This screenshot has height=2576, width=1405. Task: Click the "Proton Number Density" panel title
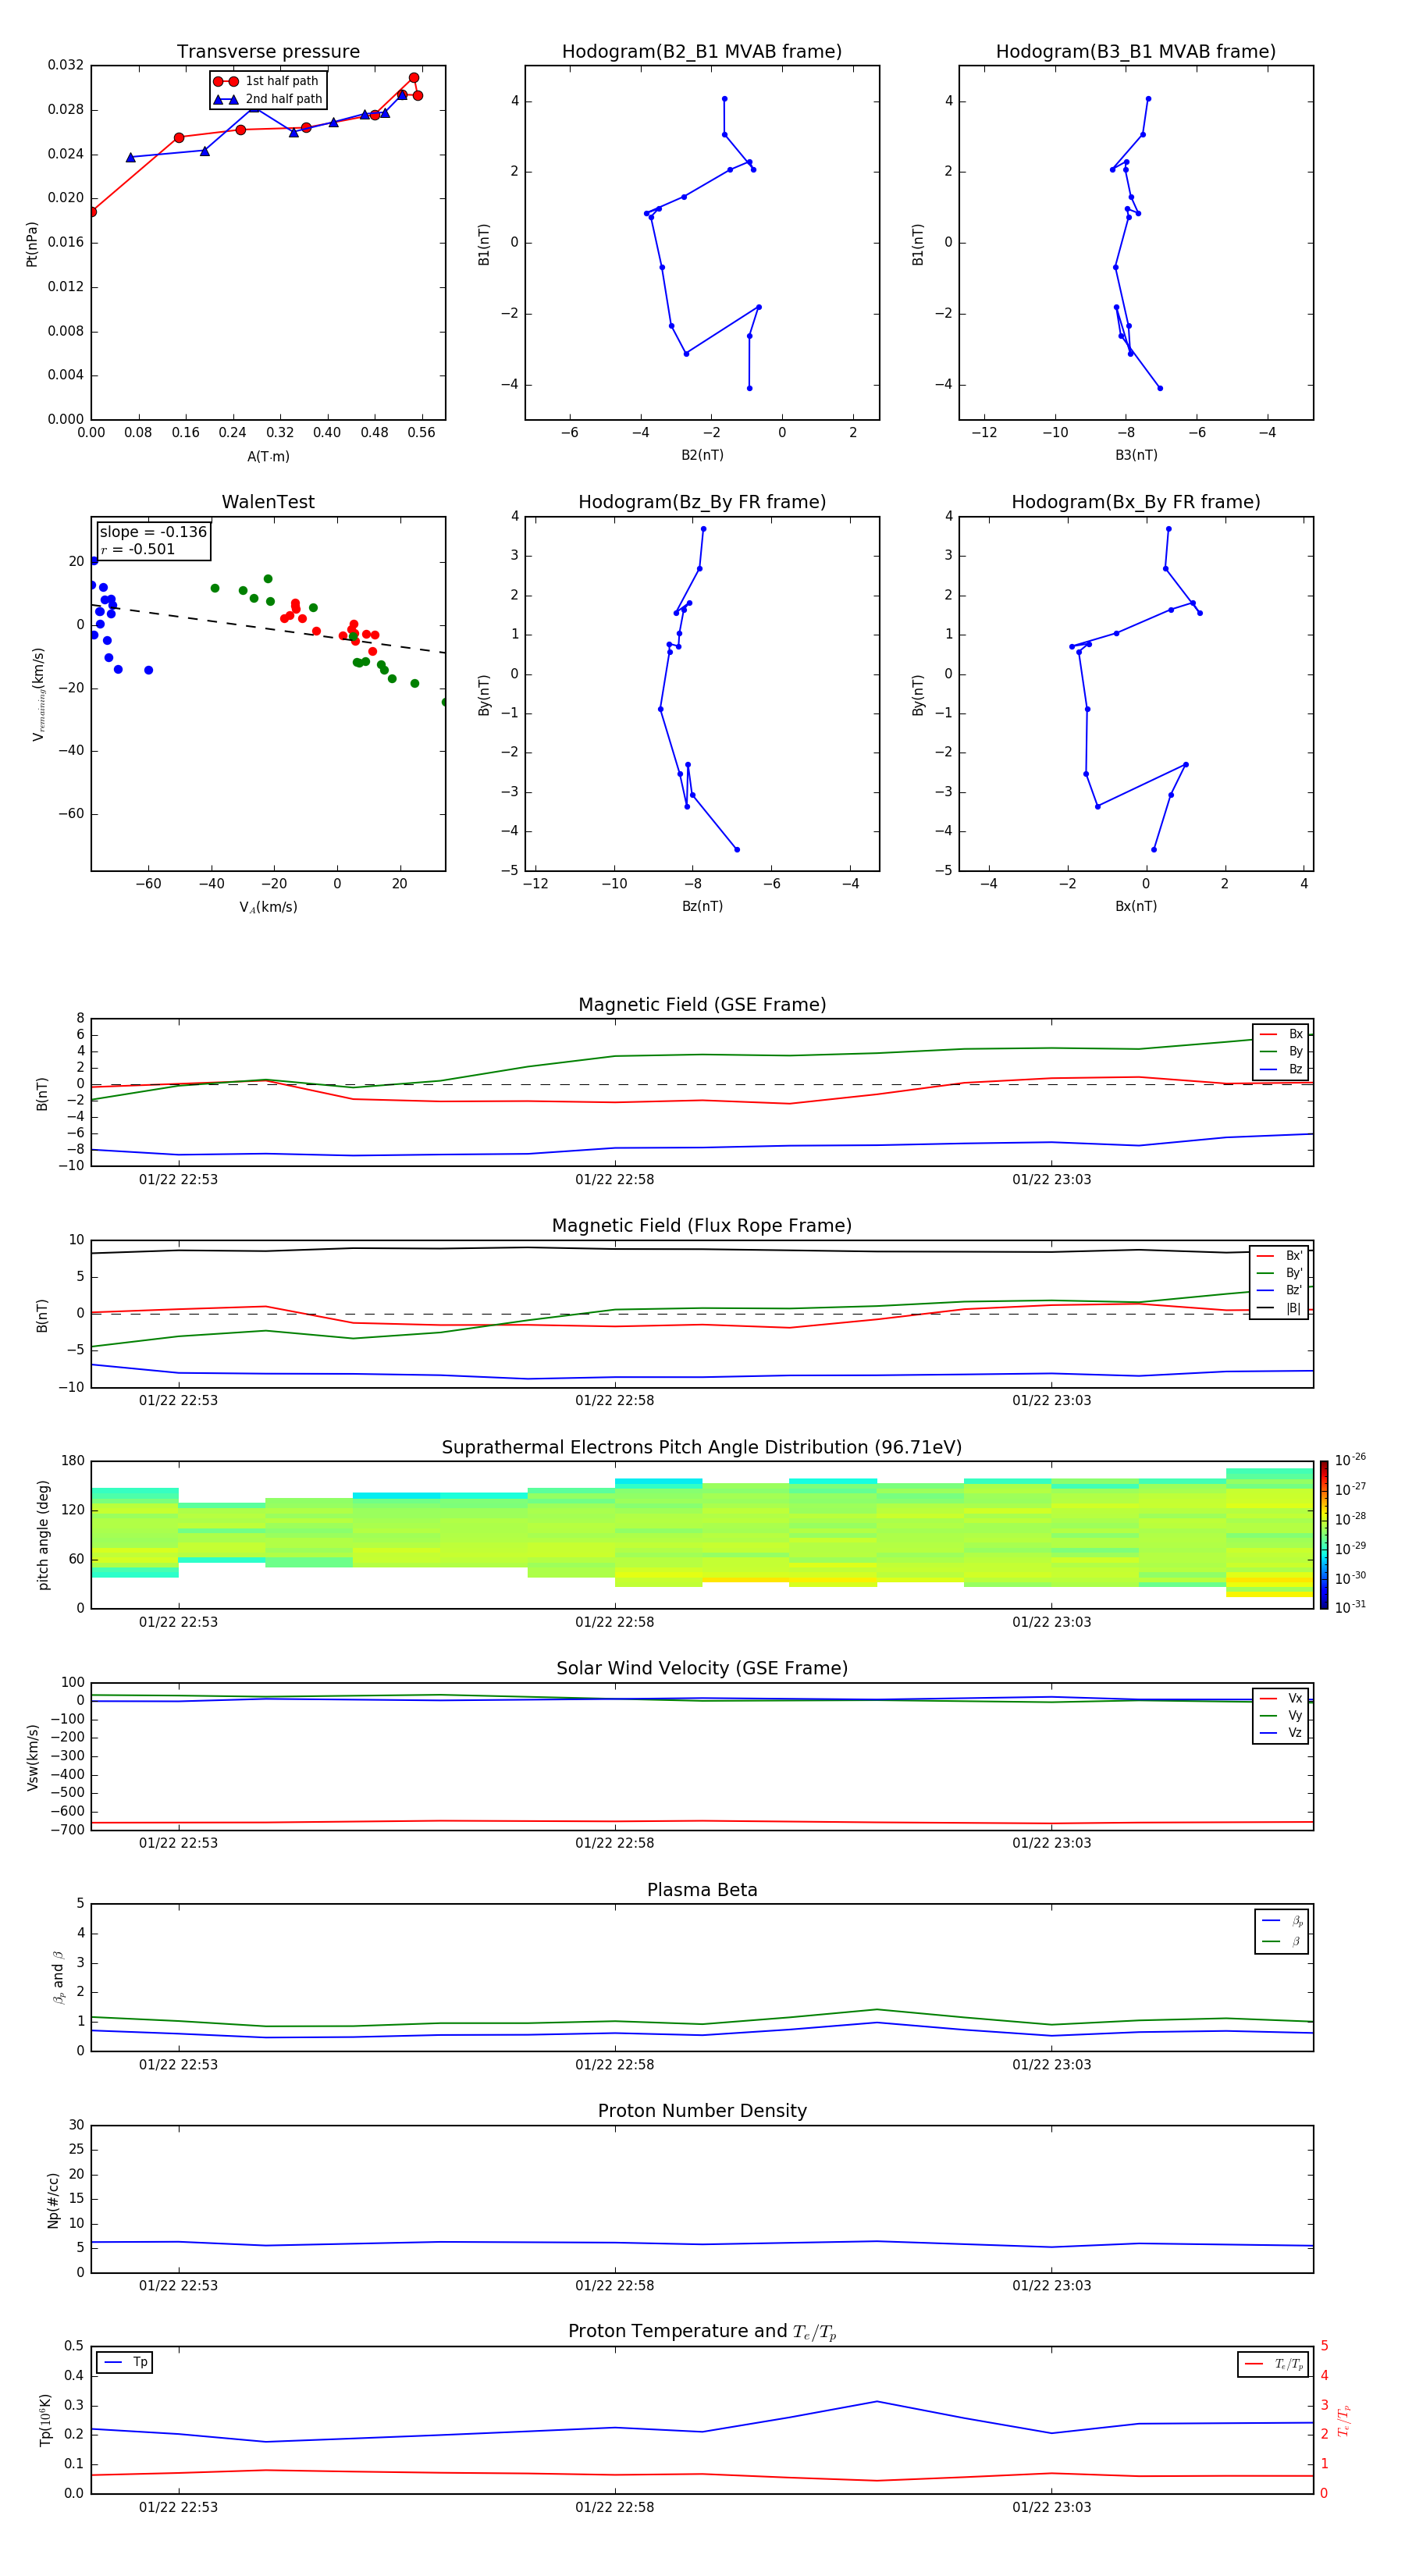pyautogui.click(x=702, y=2111)
